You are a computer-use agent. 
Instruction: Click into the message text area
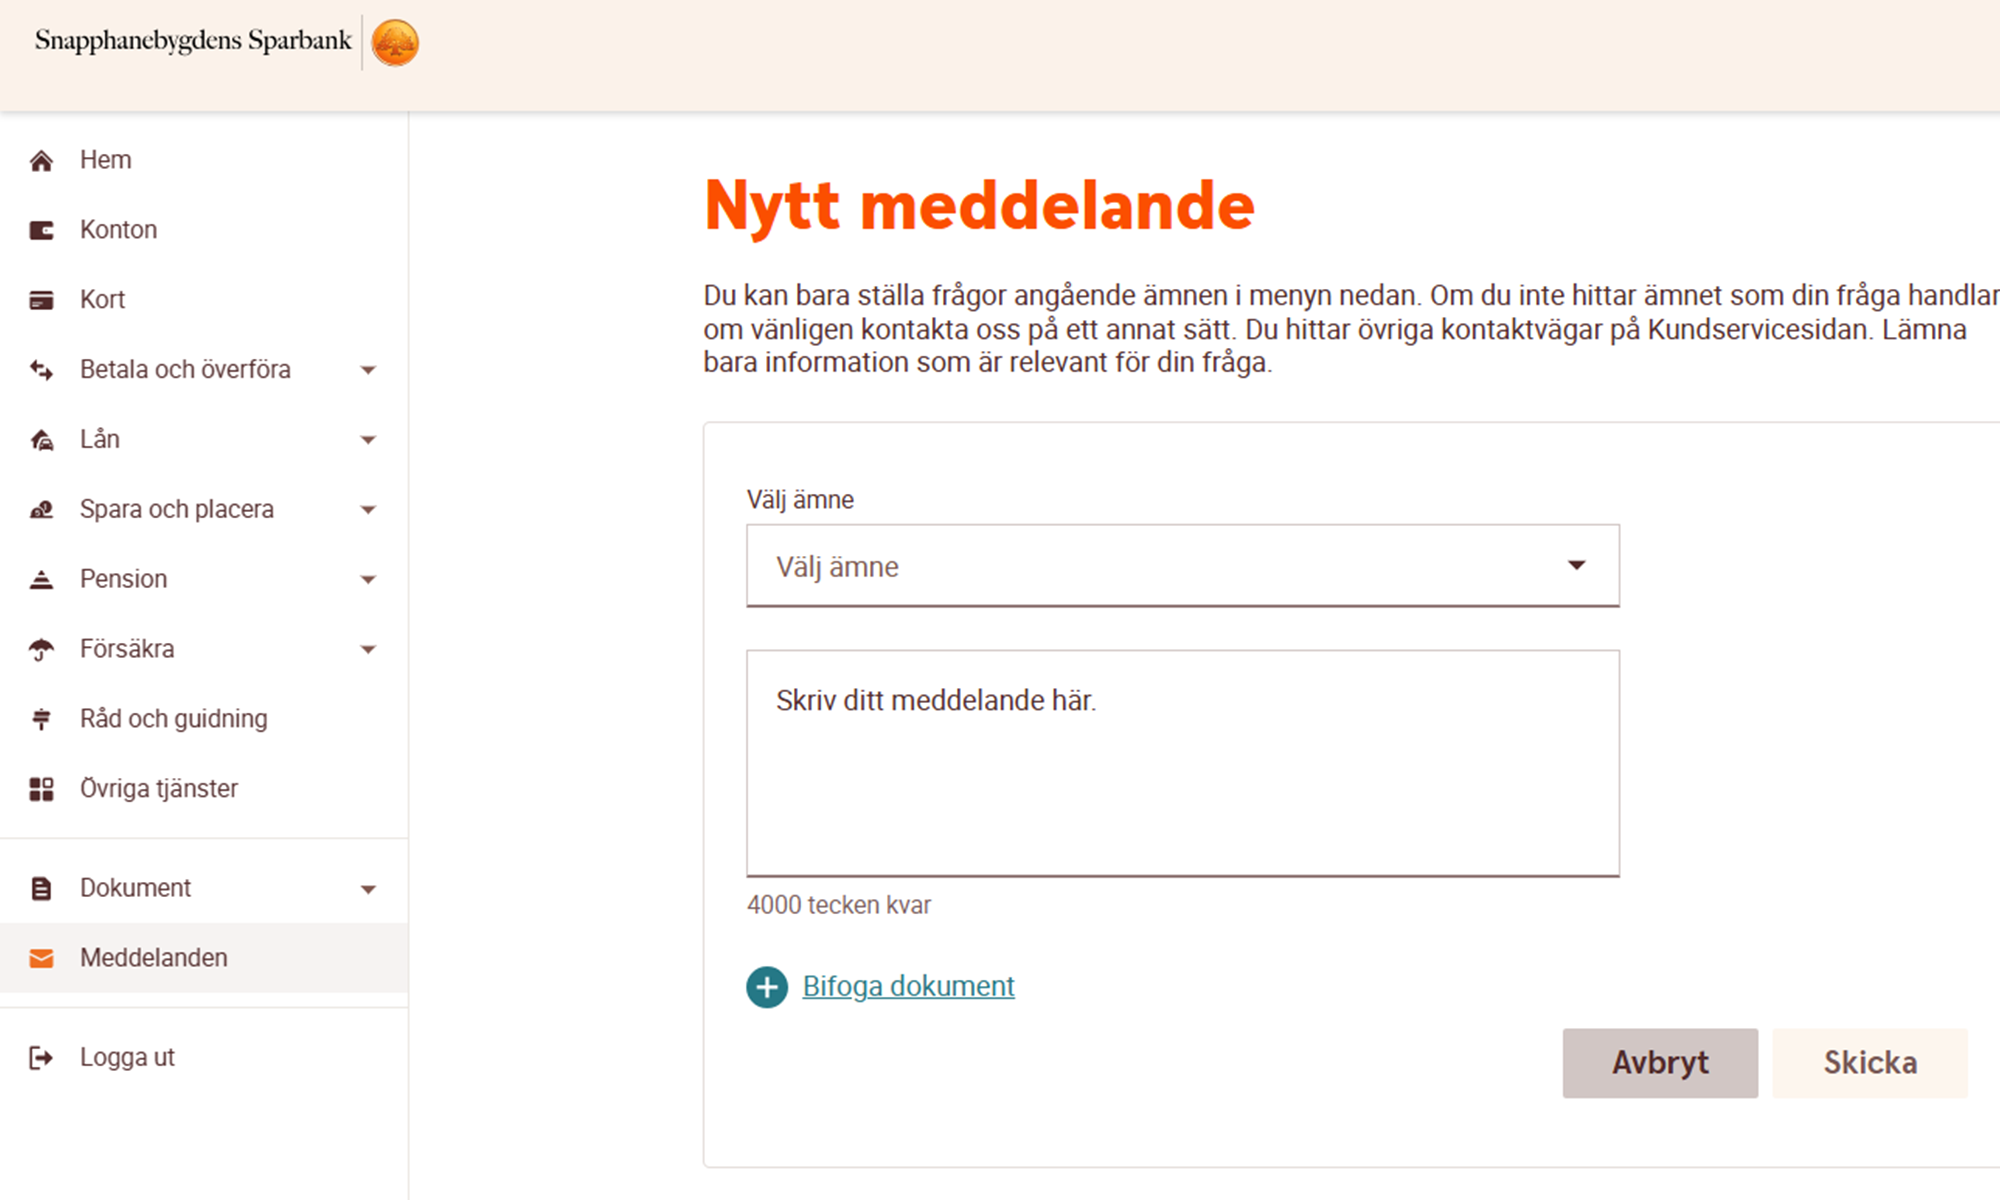click(x=1183, y=764)
